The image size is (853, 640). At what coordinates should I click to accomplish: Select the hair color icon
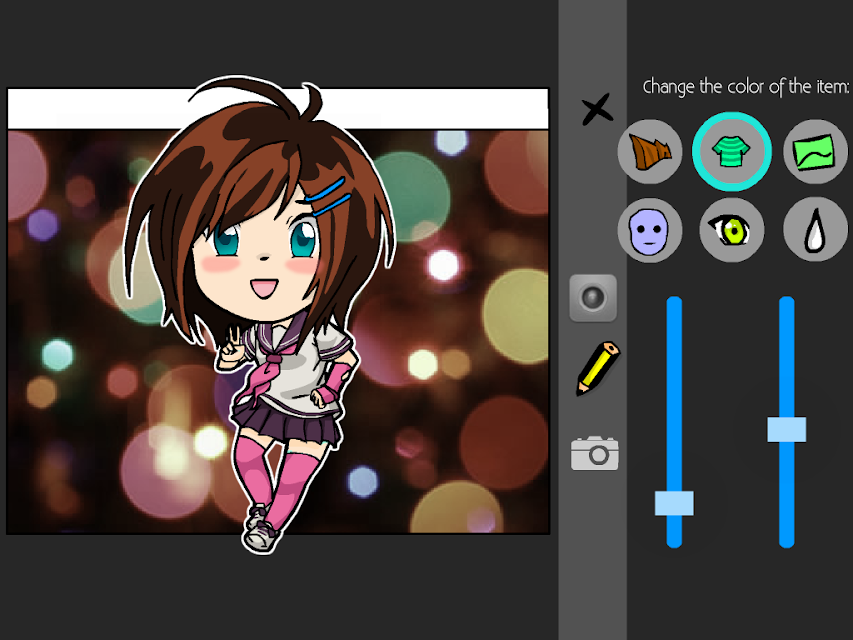coord(650,152)
